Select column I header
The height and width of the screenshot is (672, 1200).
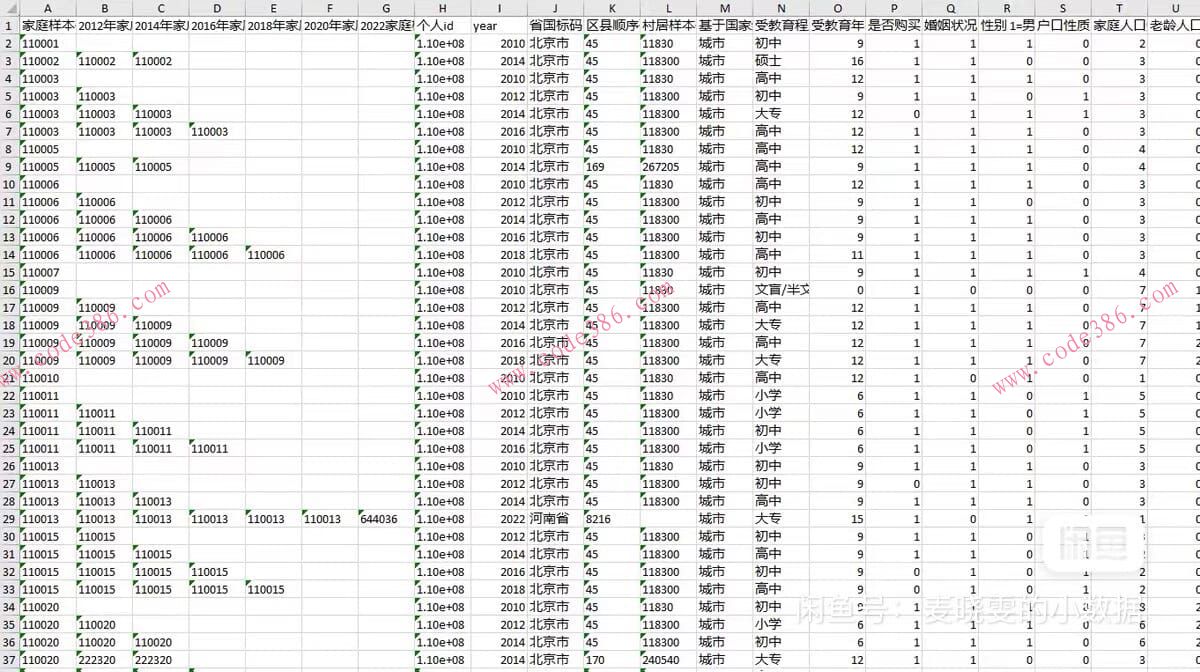point(498,8)
